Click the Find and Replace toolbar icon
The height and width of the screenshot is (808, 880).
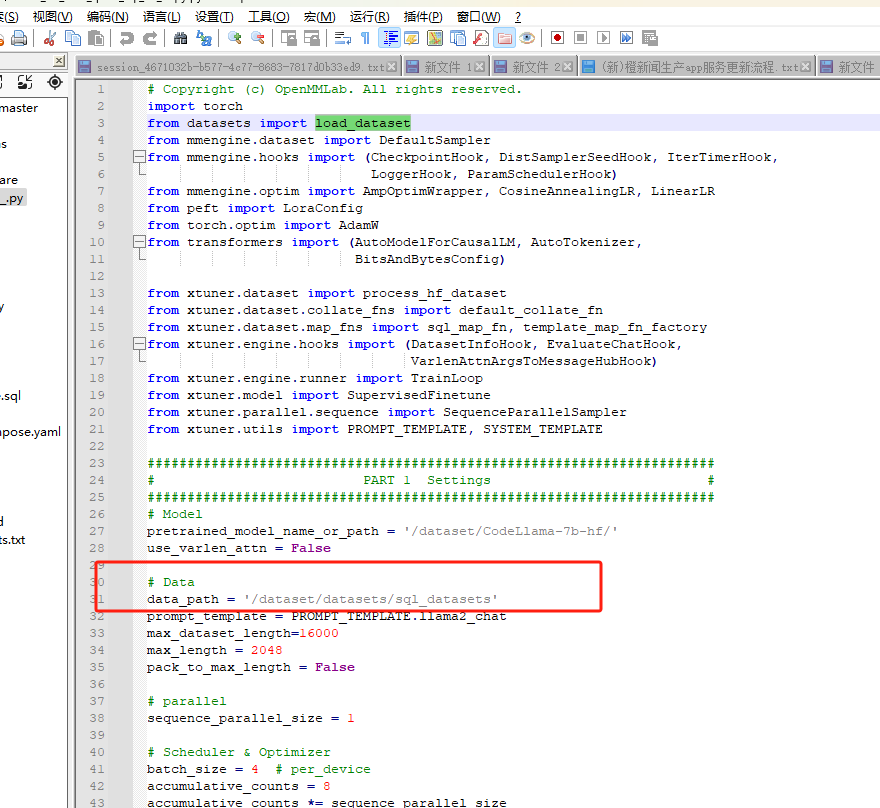point(204,38)
